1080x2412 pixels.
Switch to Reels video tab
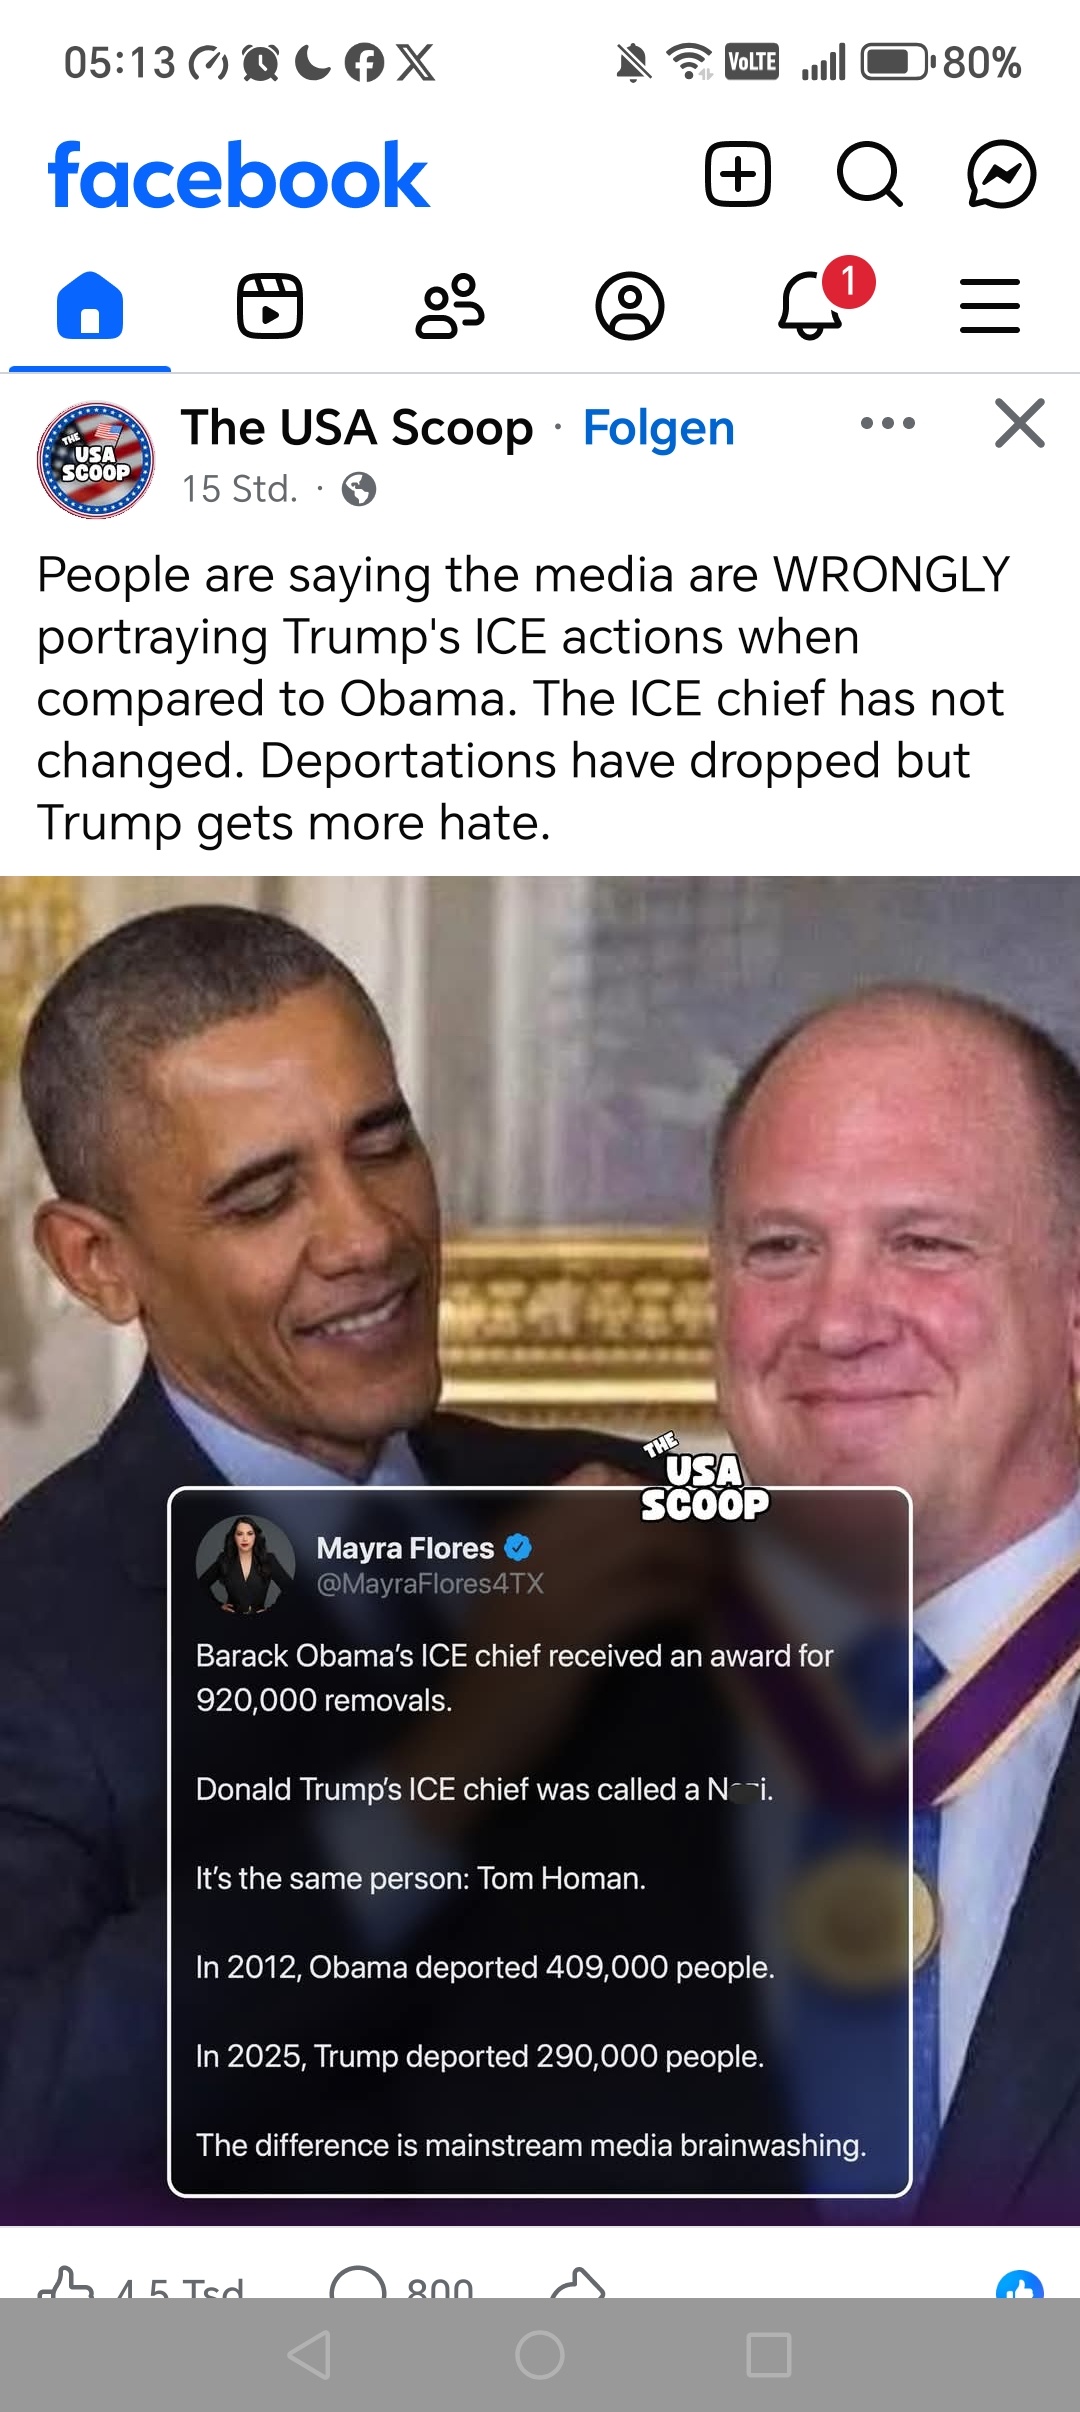pyautogui.click(x=270, y=305)
